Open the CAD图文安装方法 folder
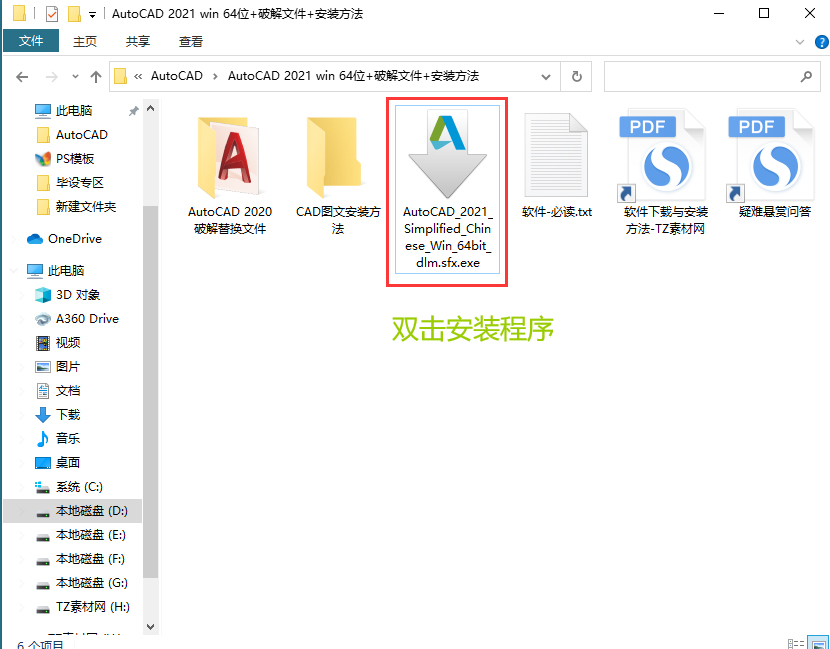 [x=338, y=175]
